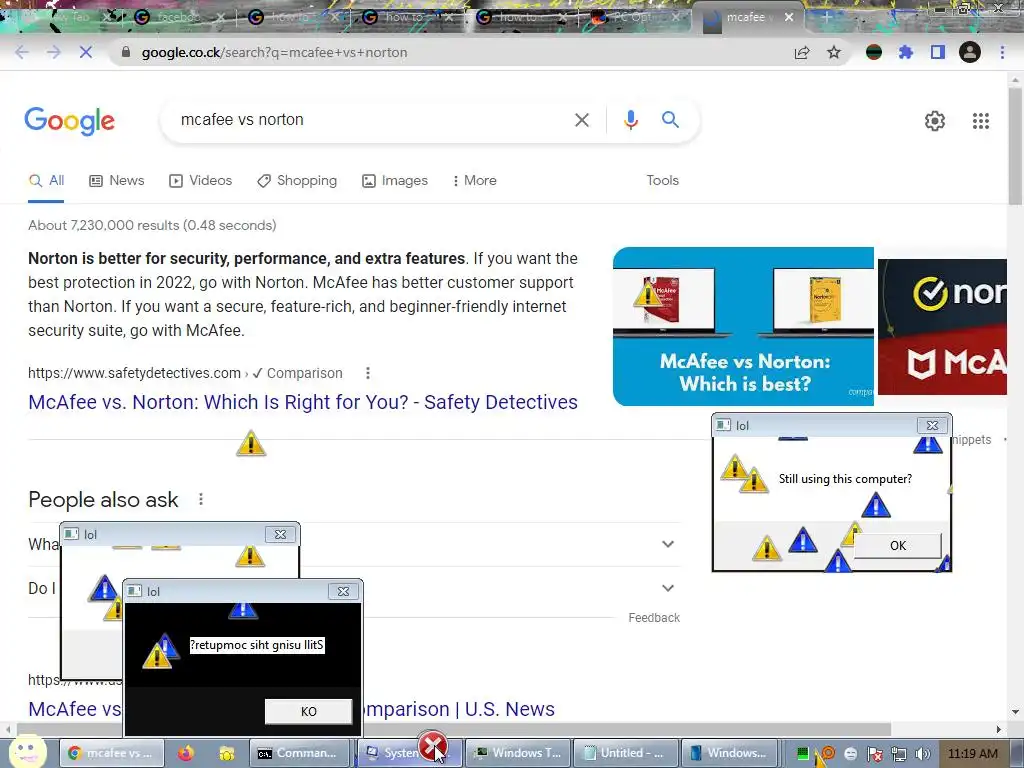
Task: Click Action Center flag in system tray
Action: (x=875, y=754)
